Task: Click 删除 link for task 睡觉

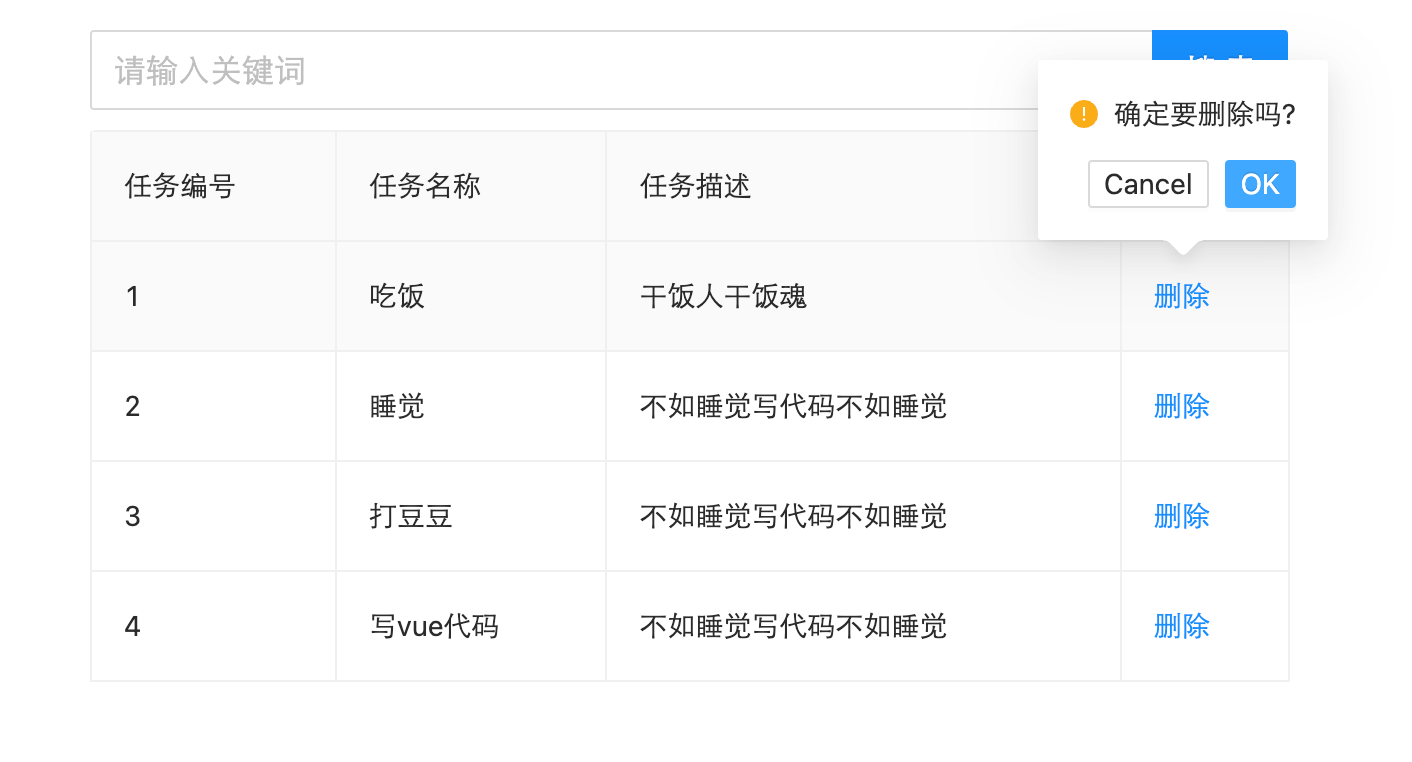Action: click(x=1182, y=406)
